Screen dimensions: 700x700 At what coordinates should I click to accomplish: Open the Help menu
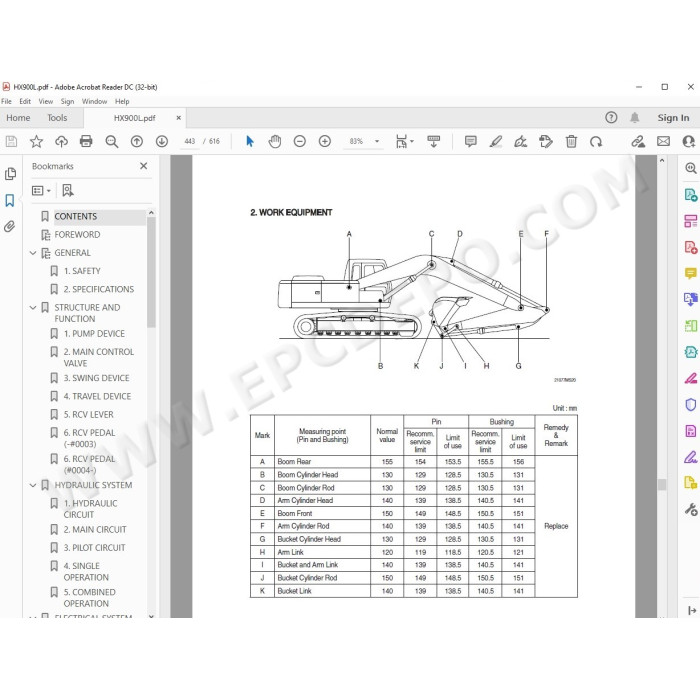[122, 101]
